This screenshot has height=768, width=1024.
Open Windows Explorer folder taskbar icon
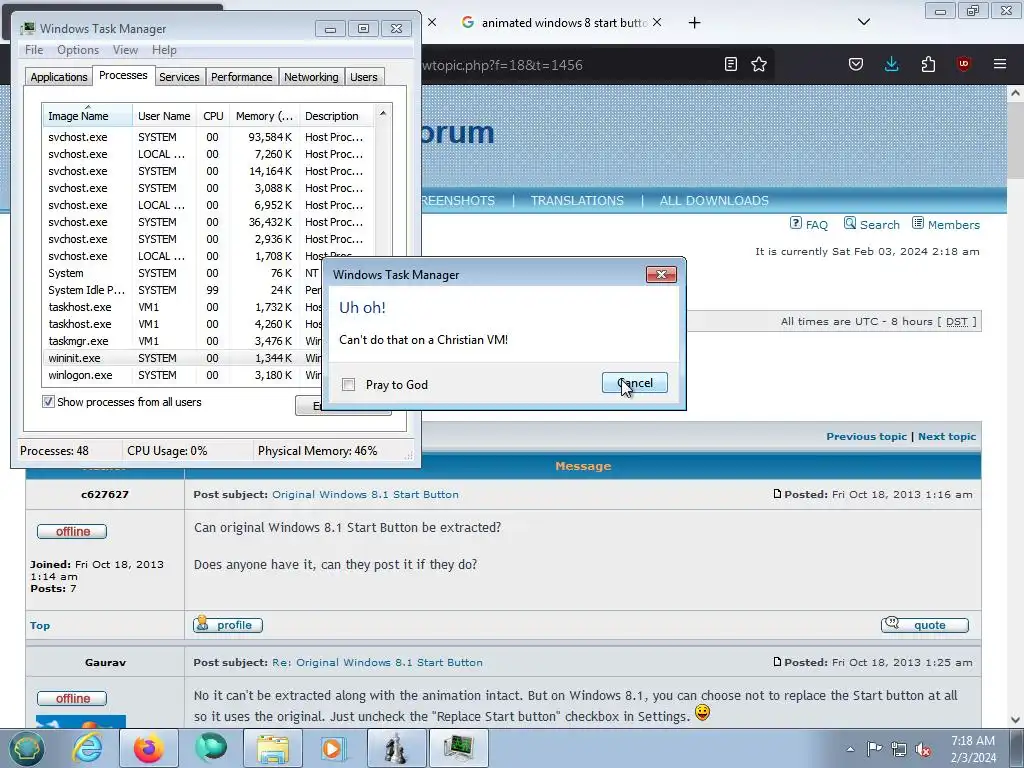pyautogui.click(x=272, y=748)
